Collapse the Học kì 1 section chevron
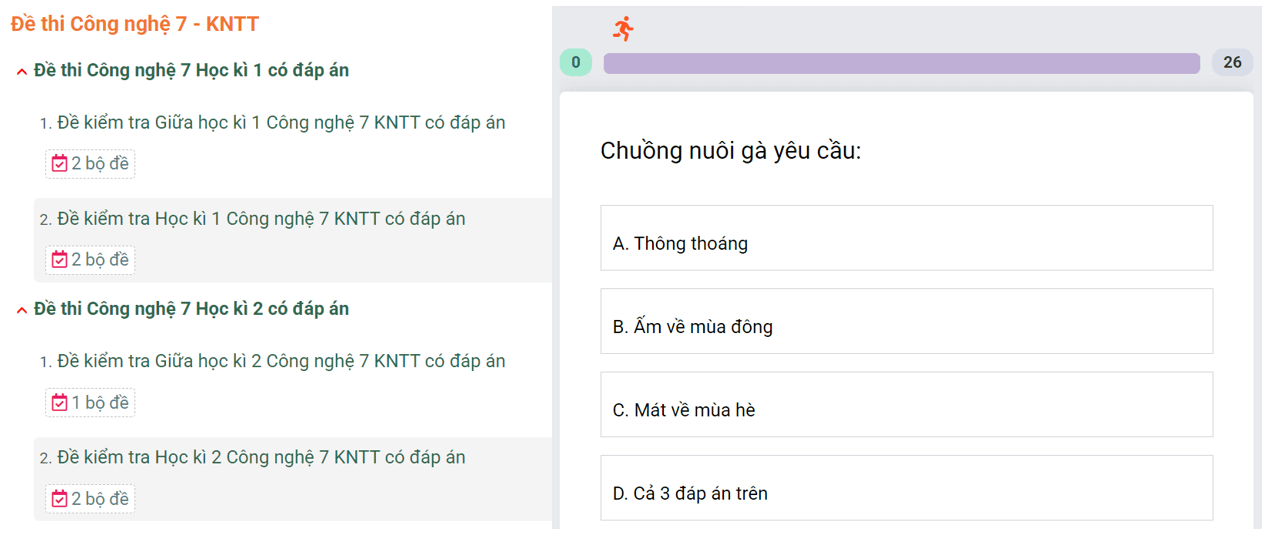The height and width of the screenshot is (540, 1269). 22,72
